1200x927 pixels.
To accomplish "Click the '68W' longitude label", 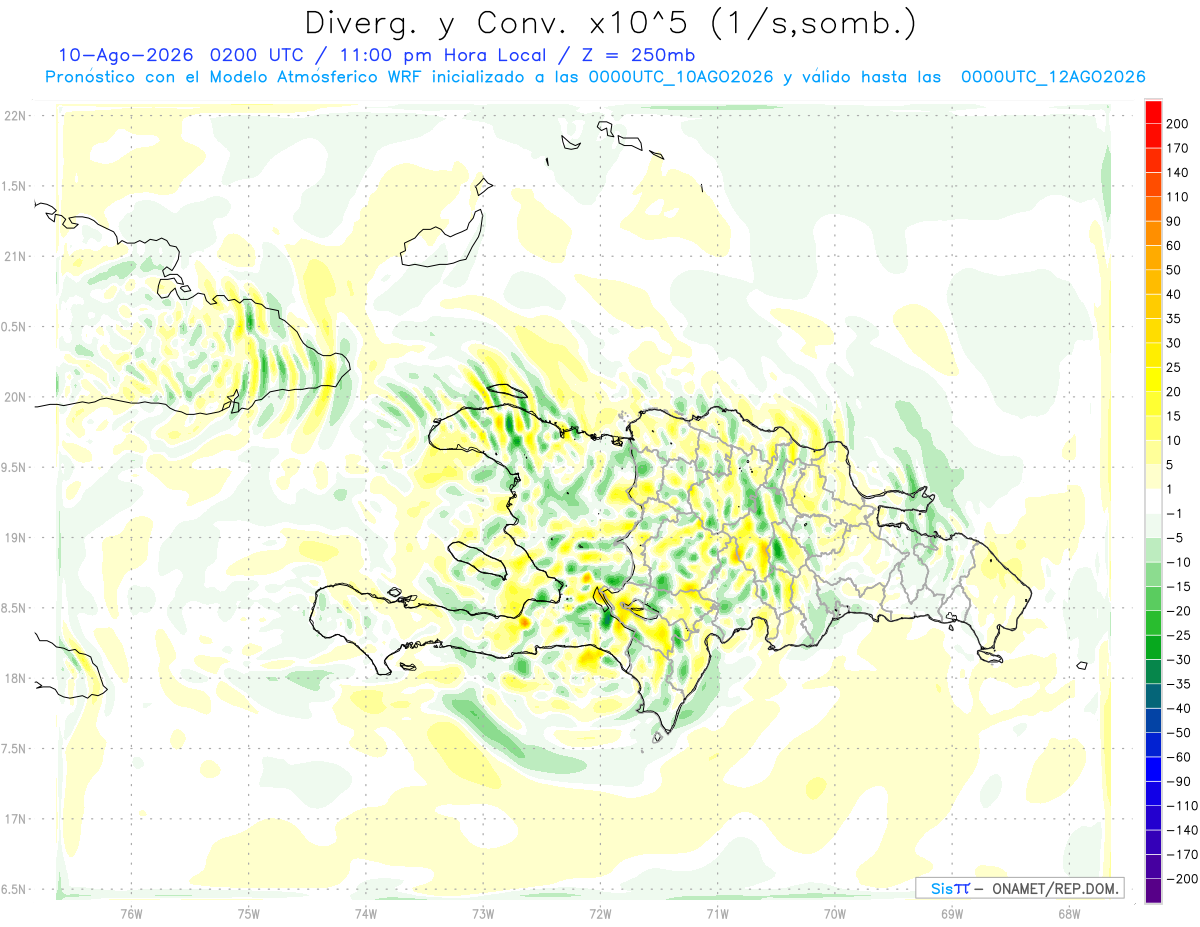I will coord(1069,913).
